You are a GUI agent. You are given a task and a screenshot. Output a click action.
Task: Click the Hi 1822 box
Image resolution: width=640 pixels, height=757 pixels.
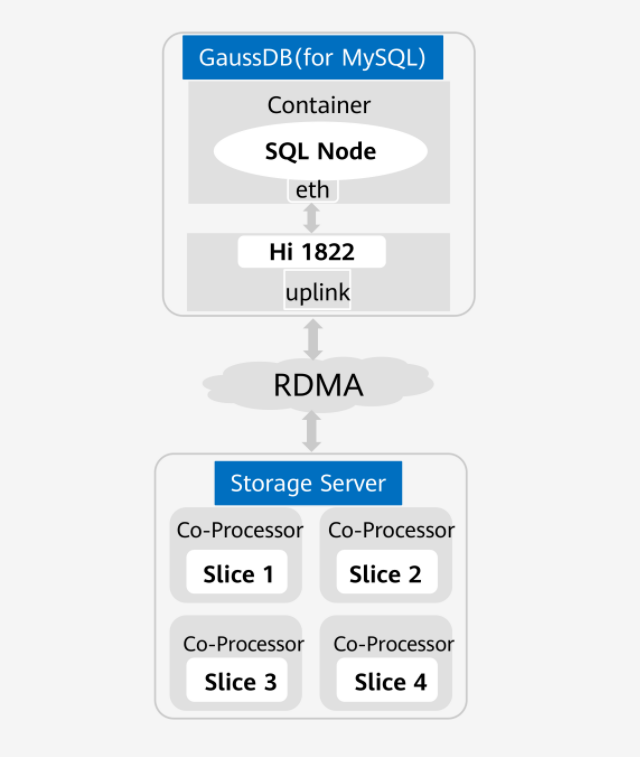(311, 252)
